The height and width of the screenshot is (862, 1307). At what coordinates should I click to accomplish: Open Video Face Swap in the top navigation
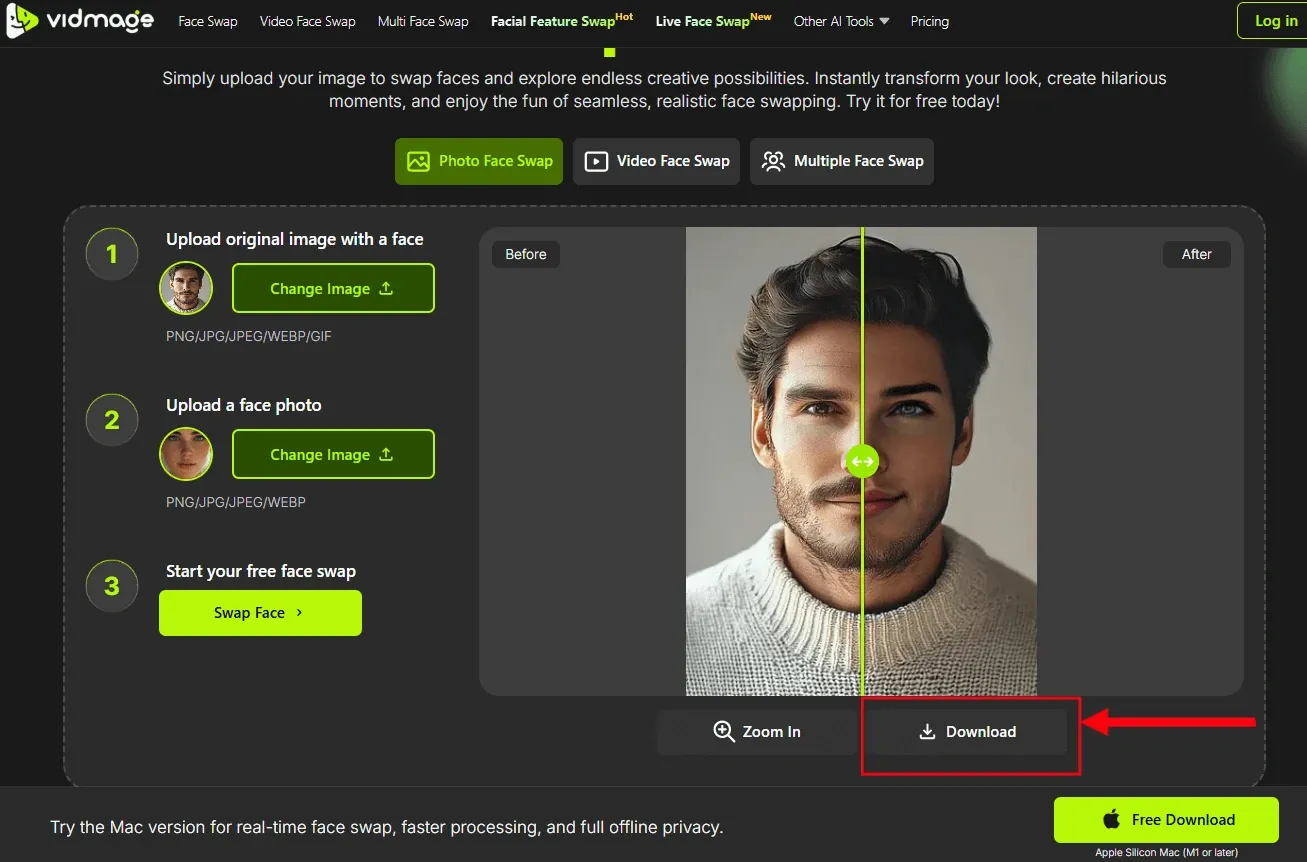[x=307, y=21]
